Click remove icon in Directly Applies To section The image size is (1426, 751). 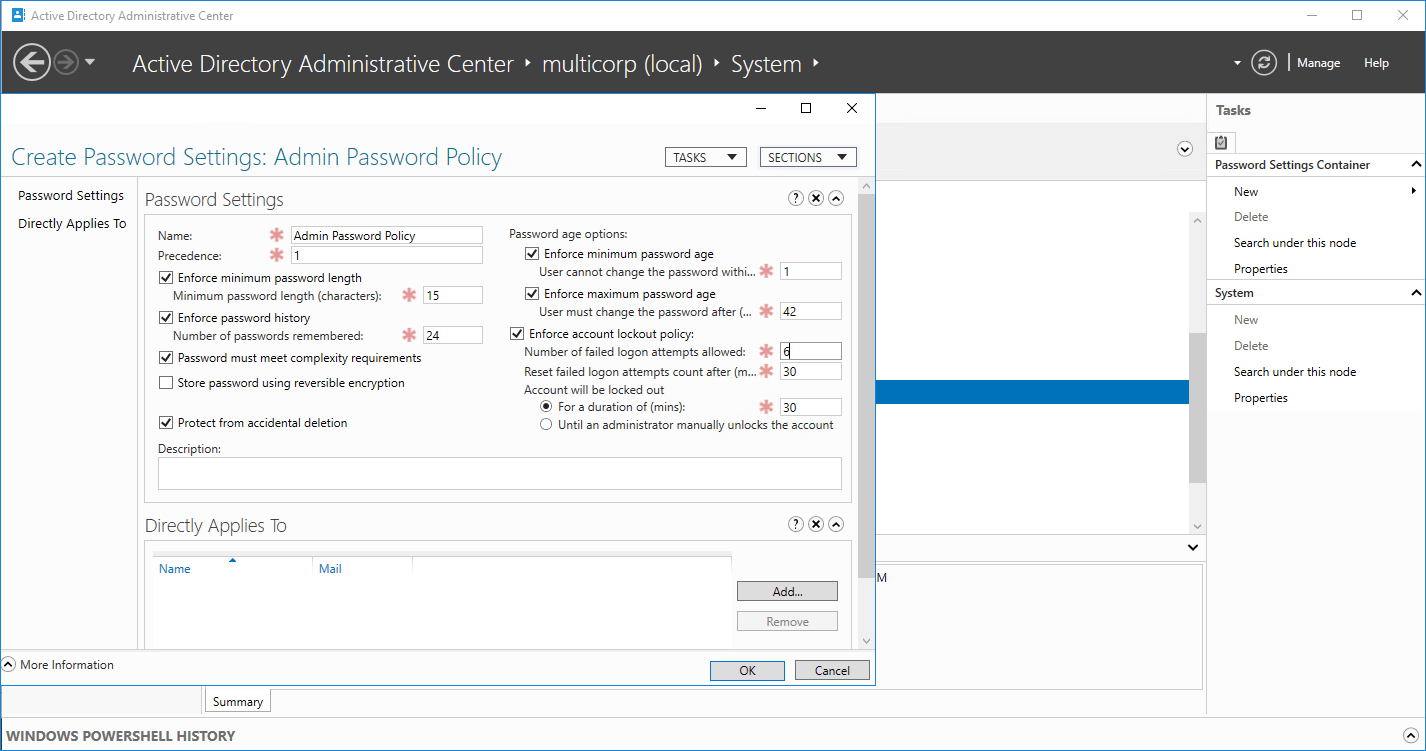[x=816, y=525]
